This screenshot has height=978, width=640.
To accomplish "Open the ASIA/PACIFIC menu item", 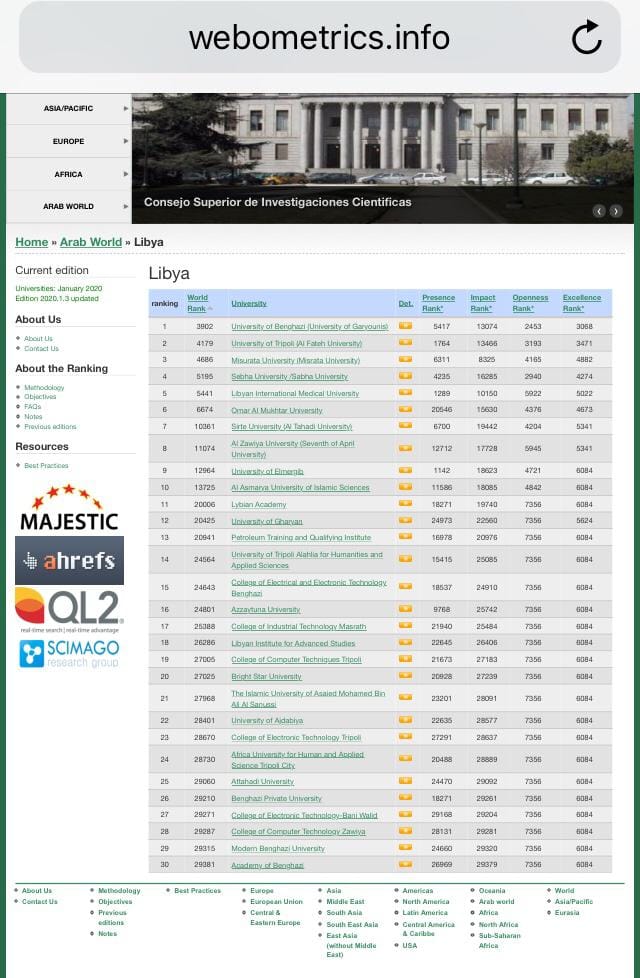I will coord(69,109).
